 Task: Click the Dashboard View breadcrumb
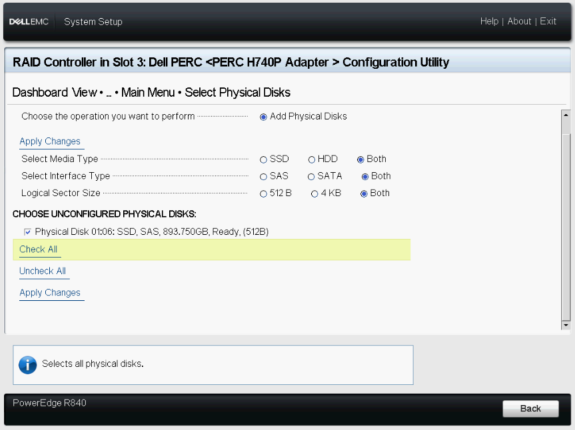coord(55,93)
